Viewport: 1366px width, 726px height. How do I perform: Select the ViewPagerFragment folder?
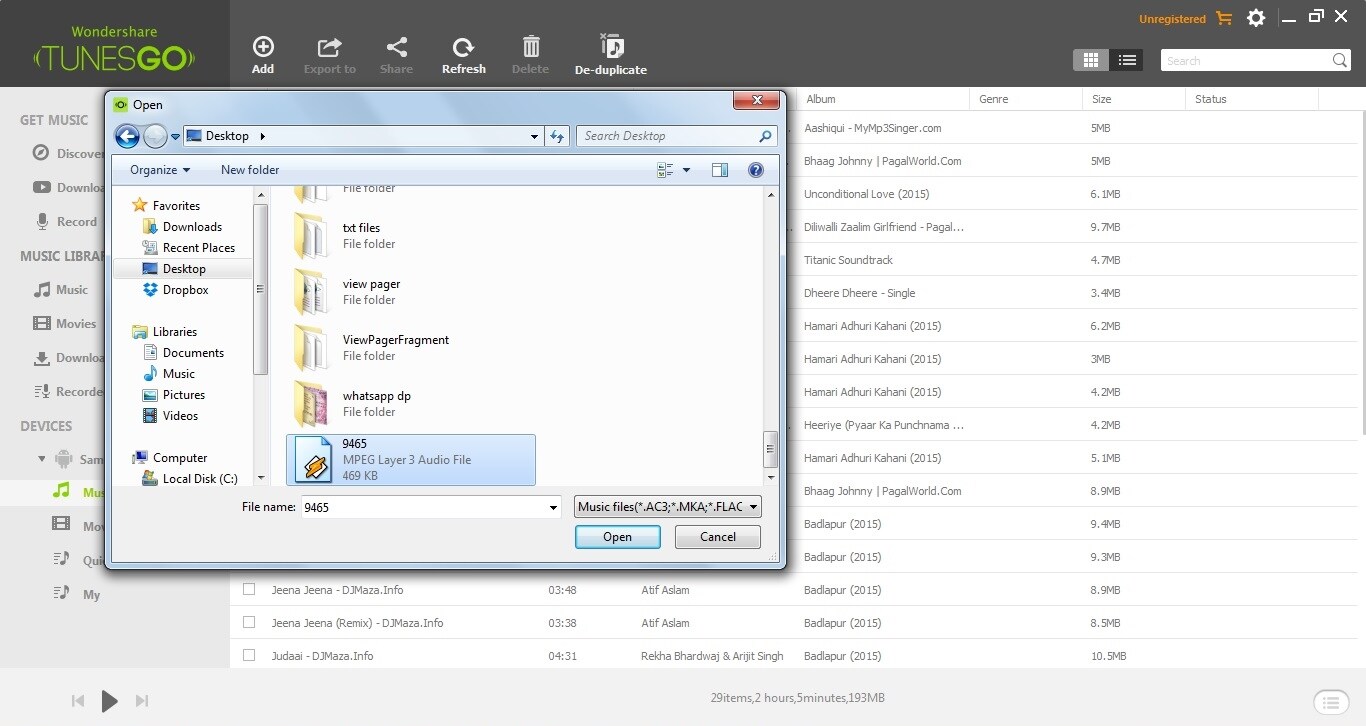click(x=411, y=348)
